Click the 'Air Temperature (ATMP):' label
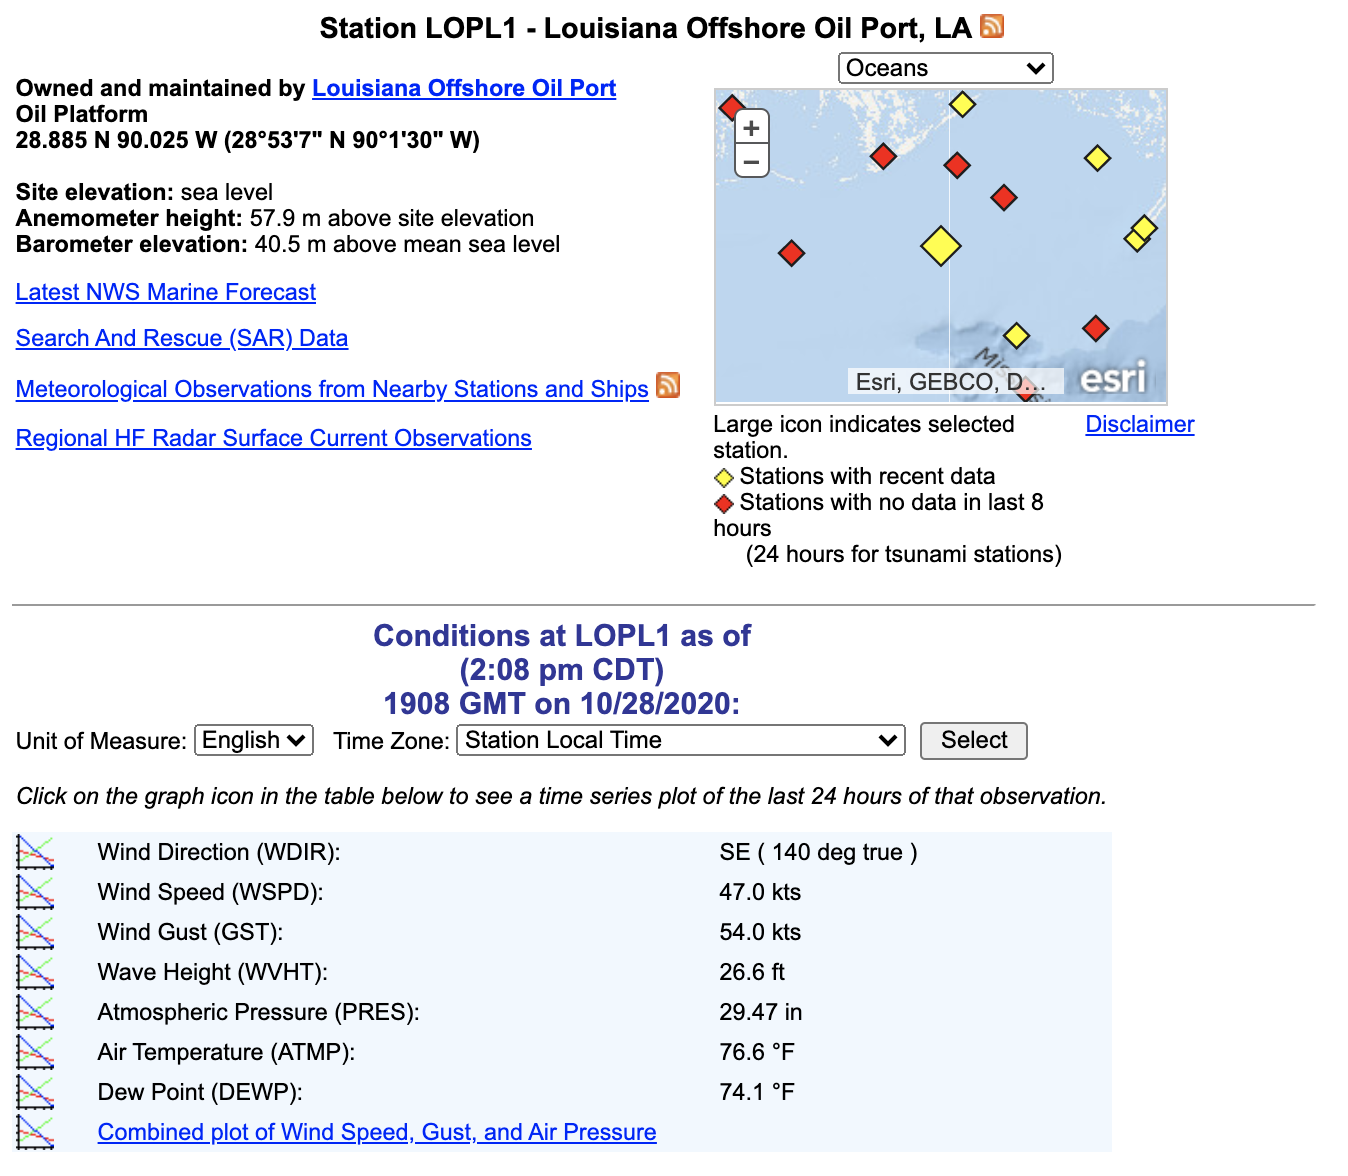The width and height of the screenshot is (1348, 1176). coord(227,1052)
